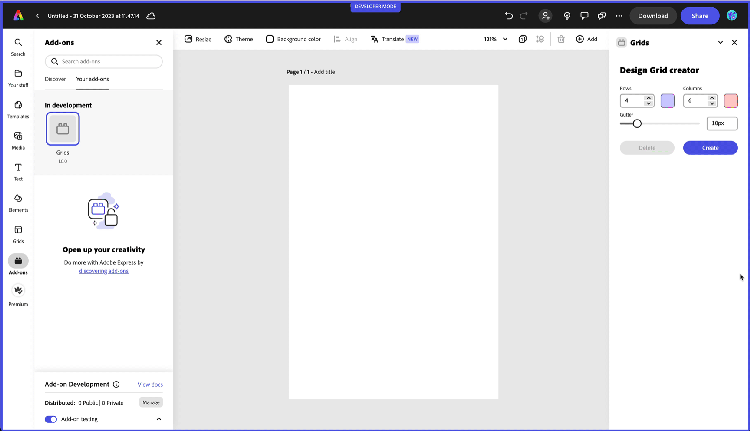
Task: Click the Create grid button
Action: click(x=710, y=148)
